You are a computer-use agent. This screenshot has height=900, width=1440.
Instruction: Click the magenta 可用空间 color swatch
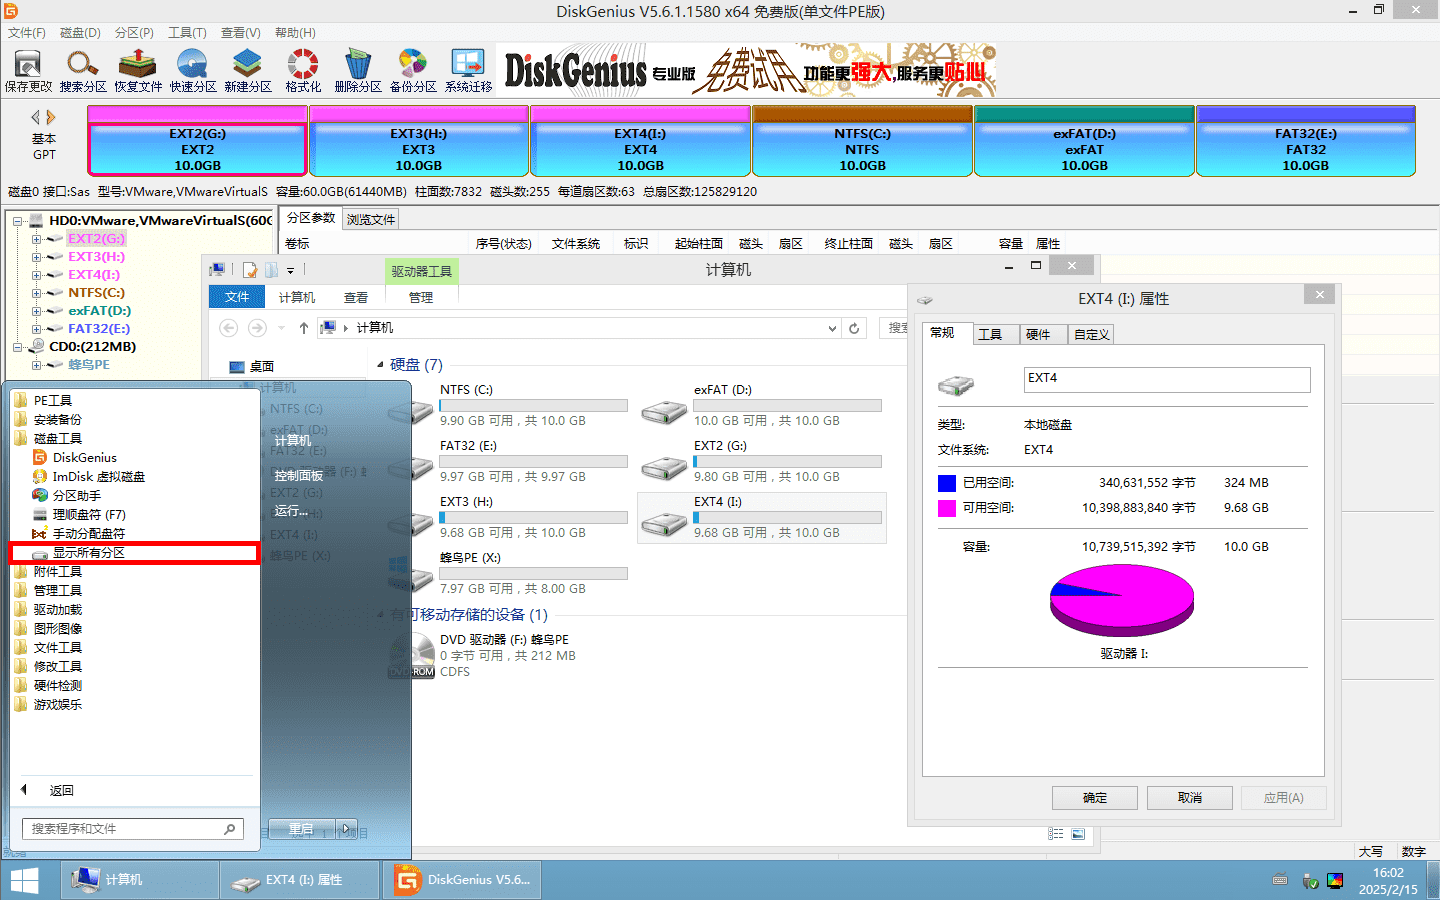click(947, 508)
